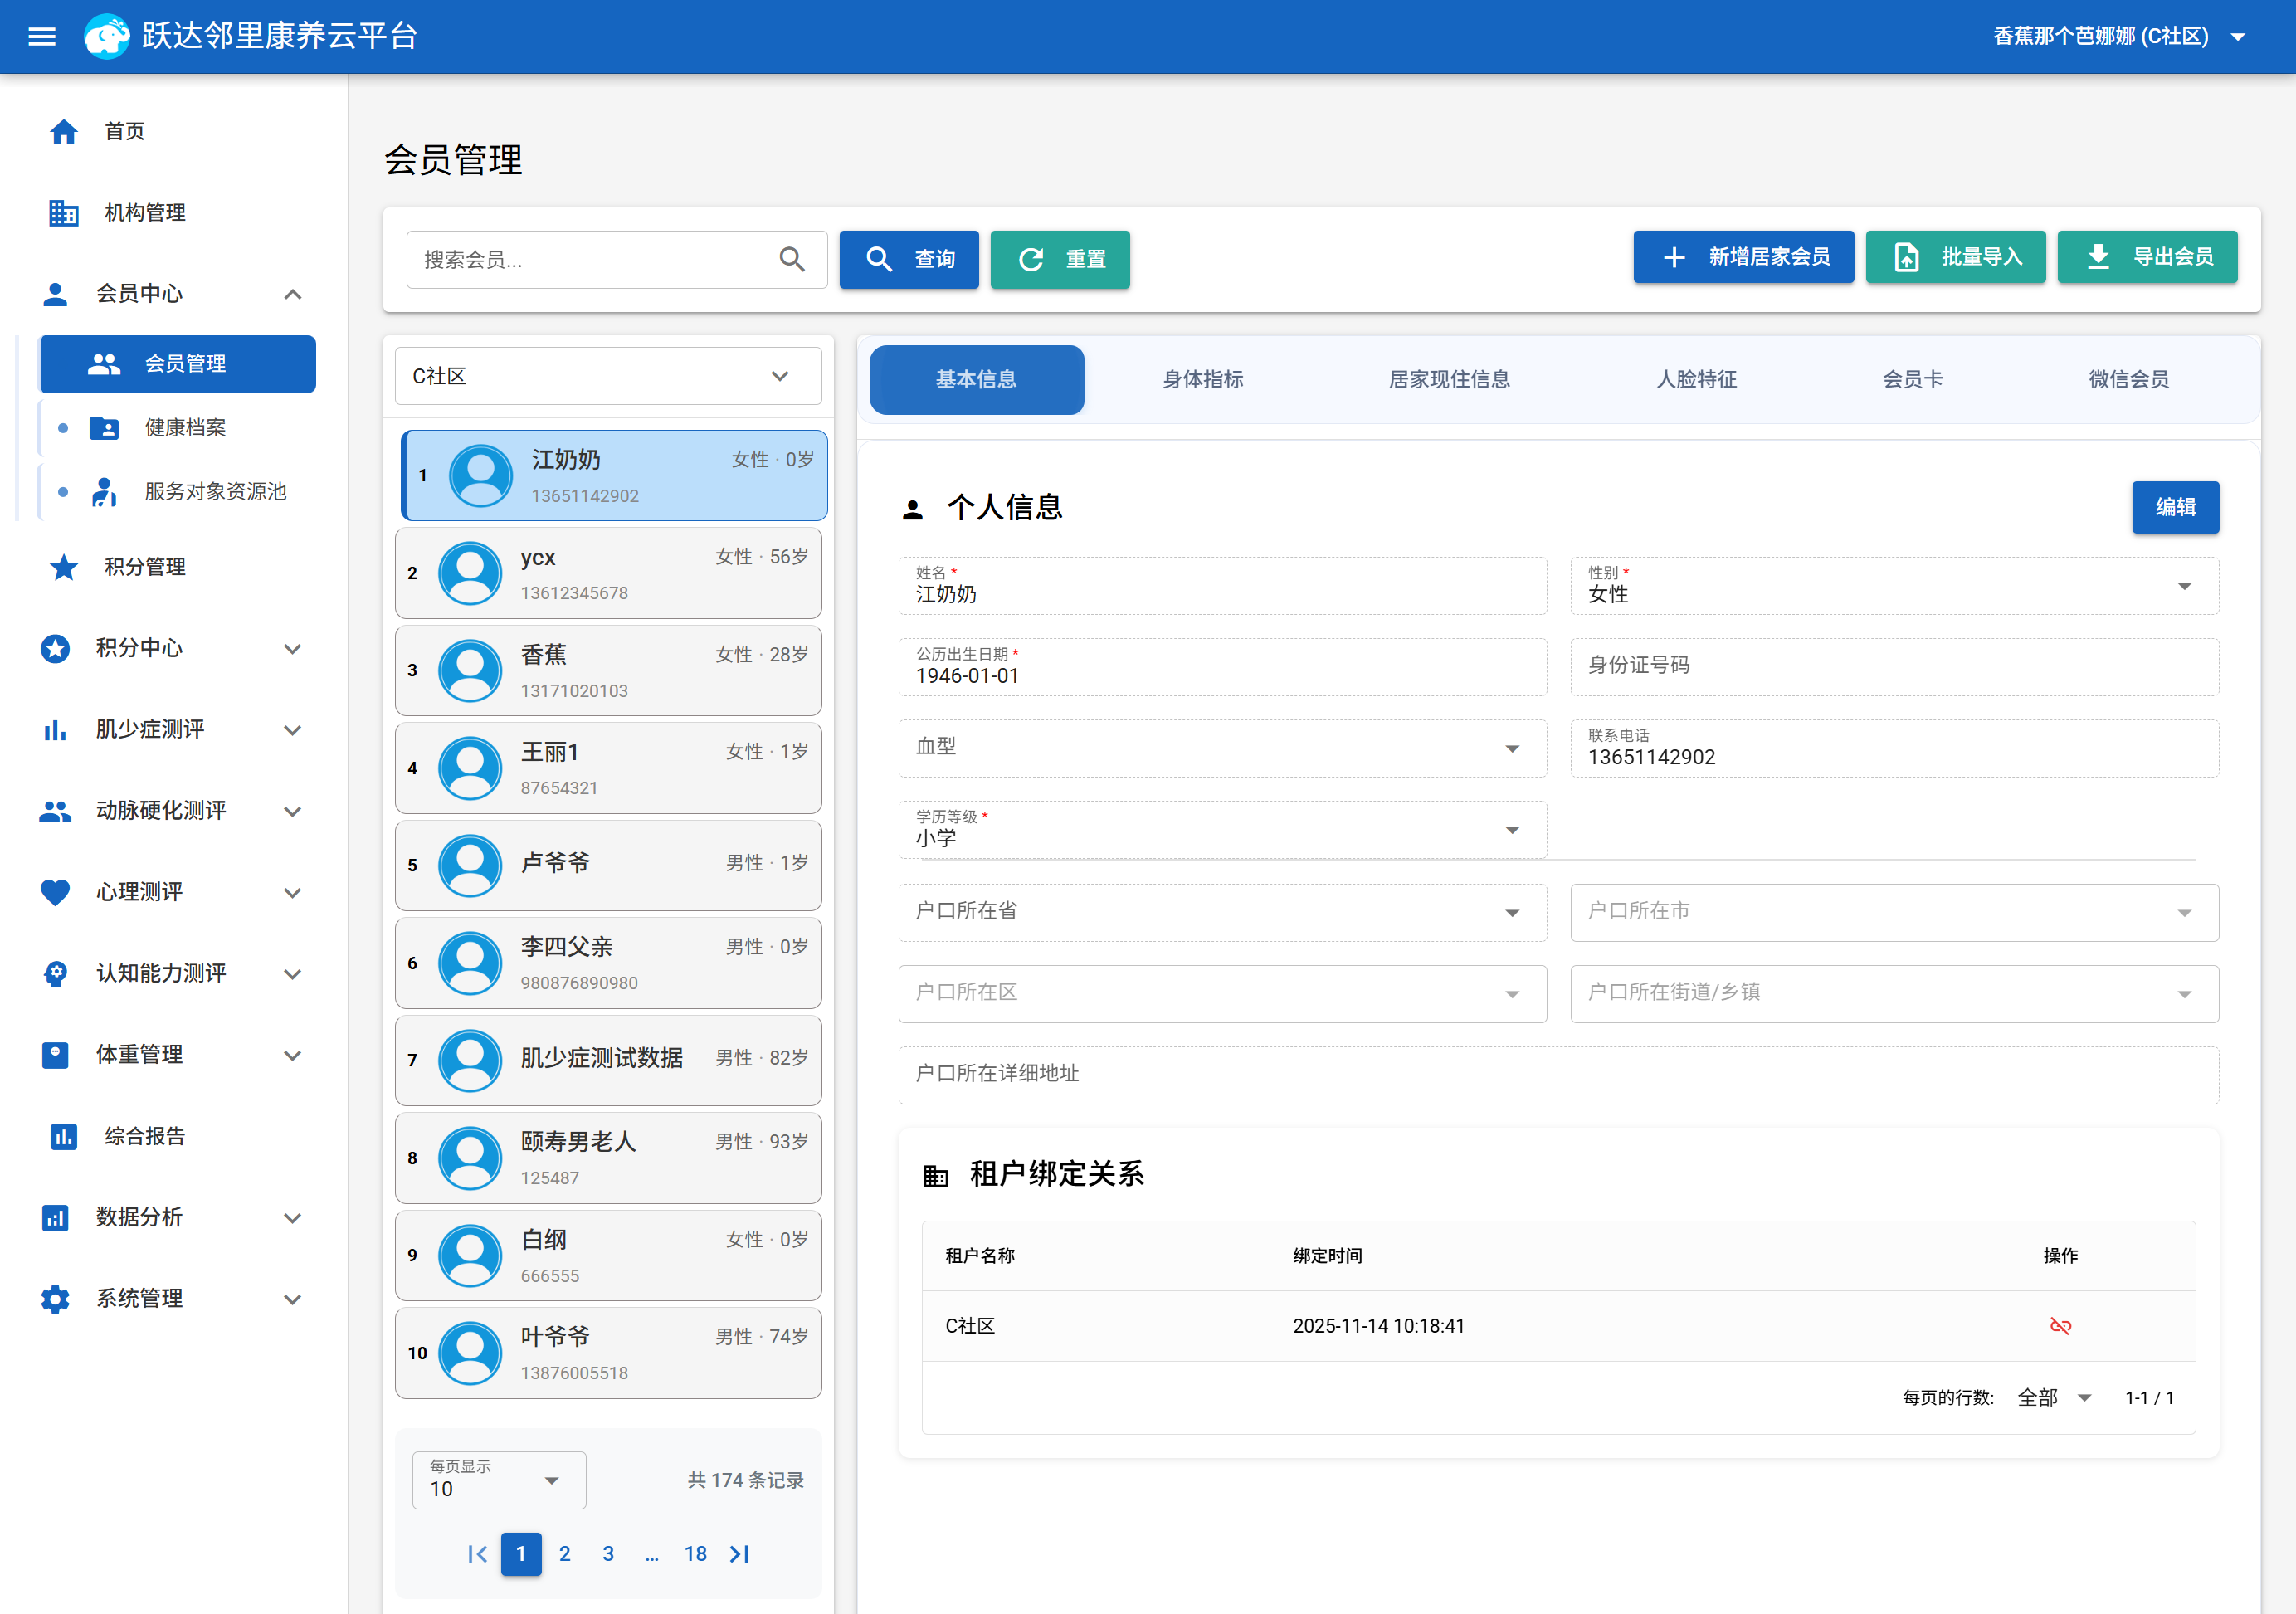Collapse the 会员中心 menu section
Viewport: 2296px width, 1614px height.
coord(292,294)
